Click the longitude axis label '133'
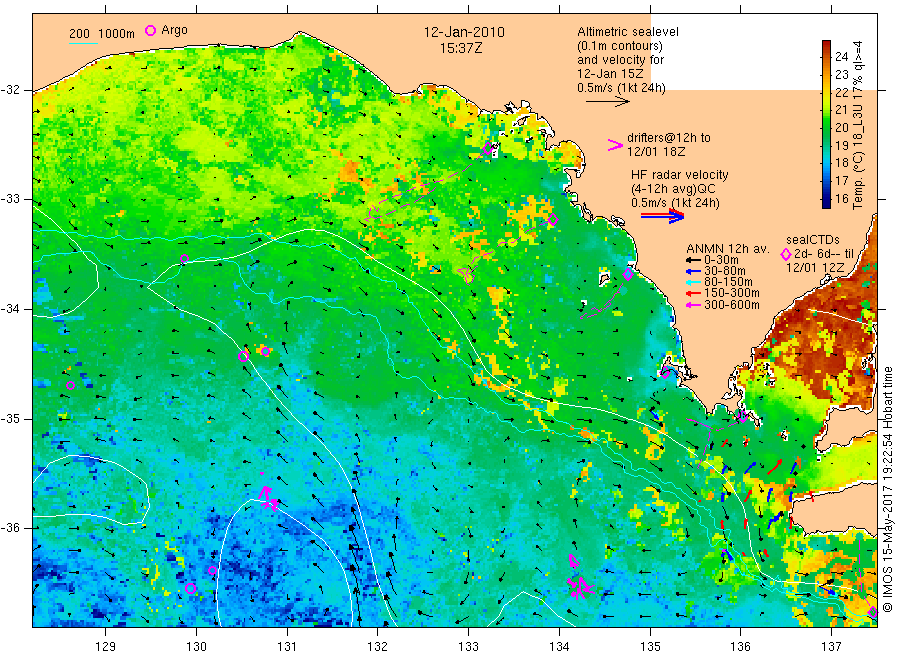This screenshot has width=900, height=660. (x=468, y=647)
